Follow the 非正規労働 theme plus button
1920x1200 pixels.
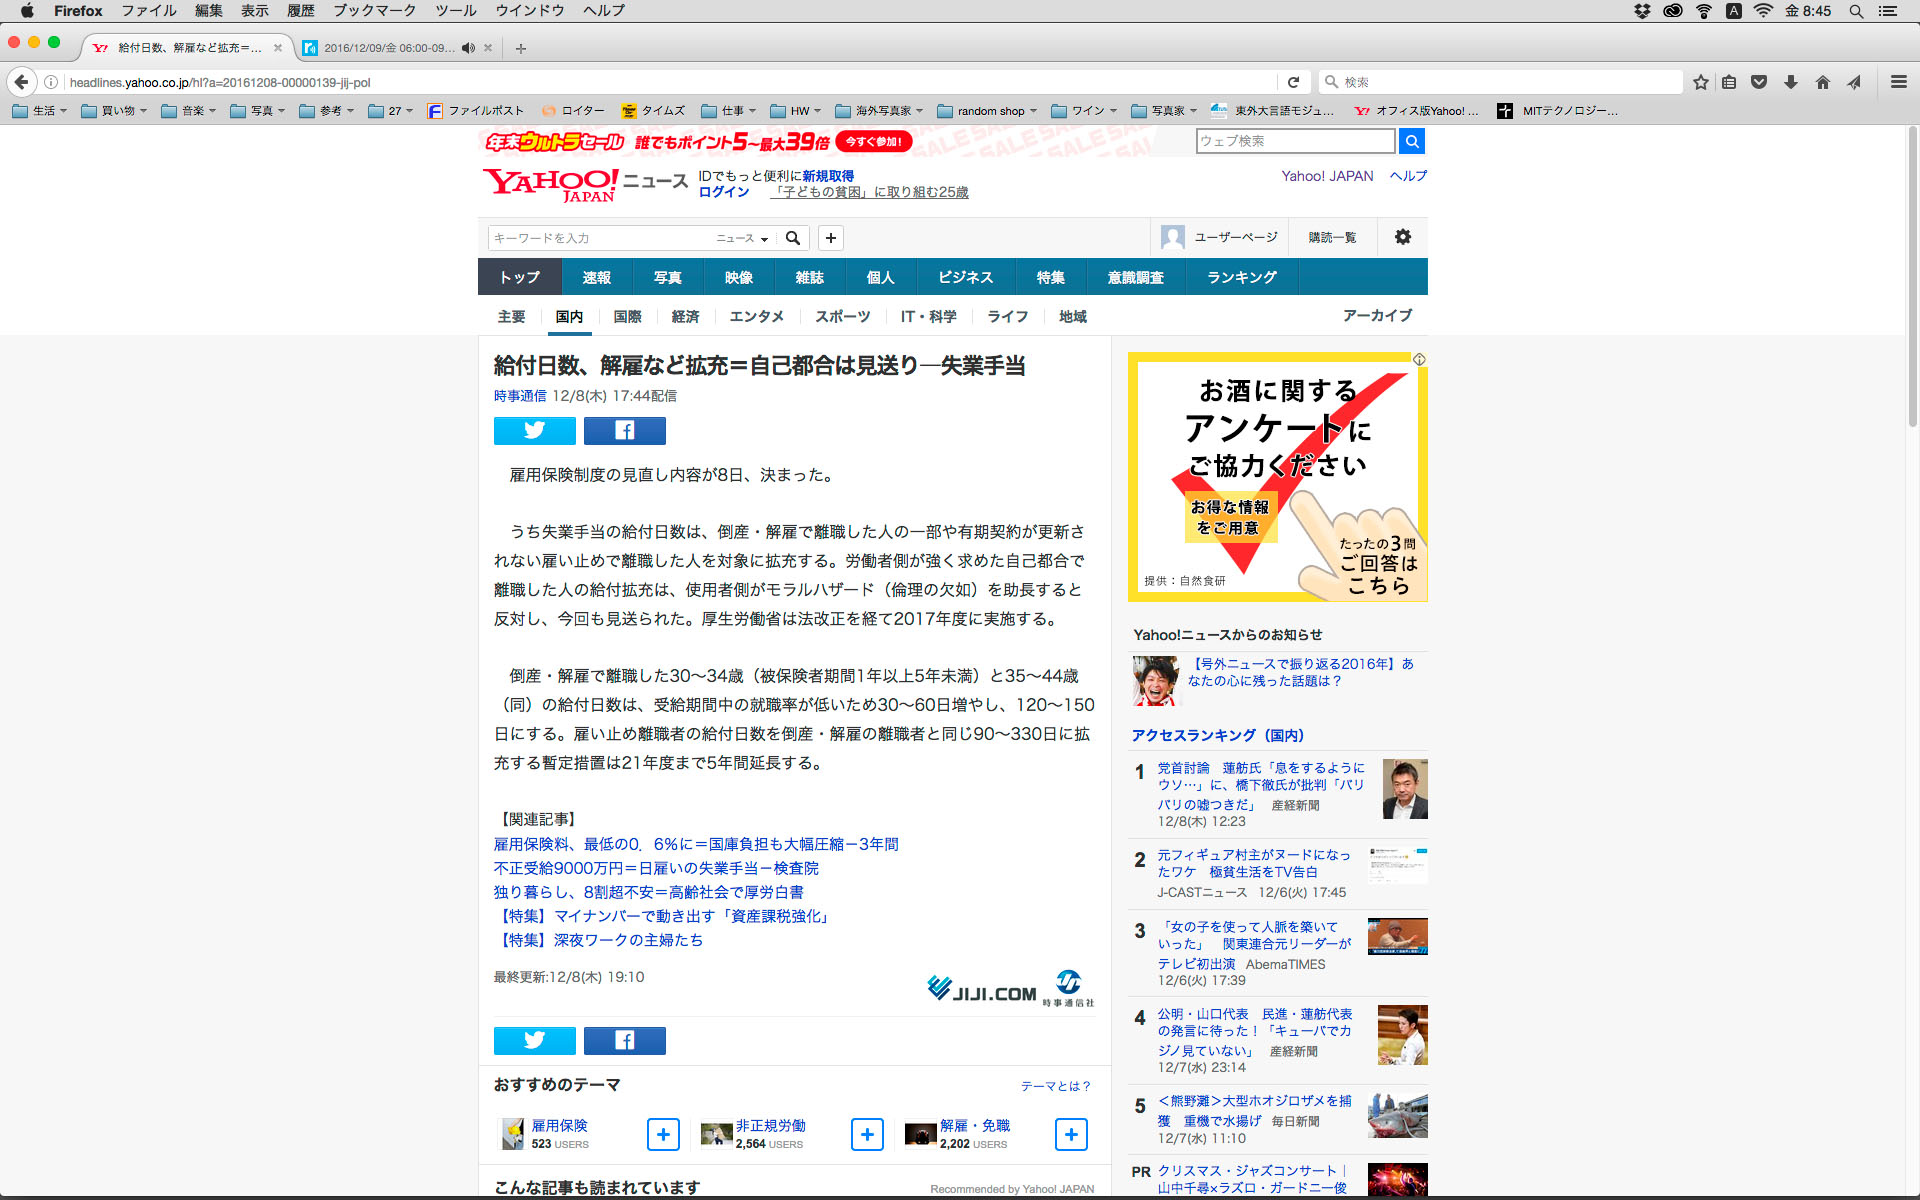point(867,1134)
